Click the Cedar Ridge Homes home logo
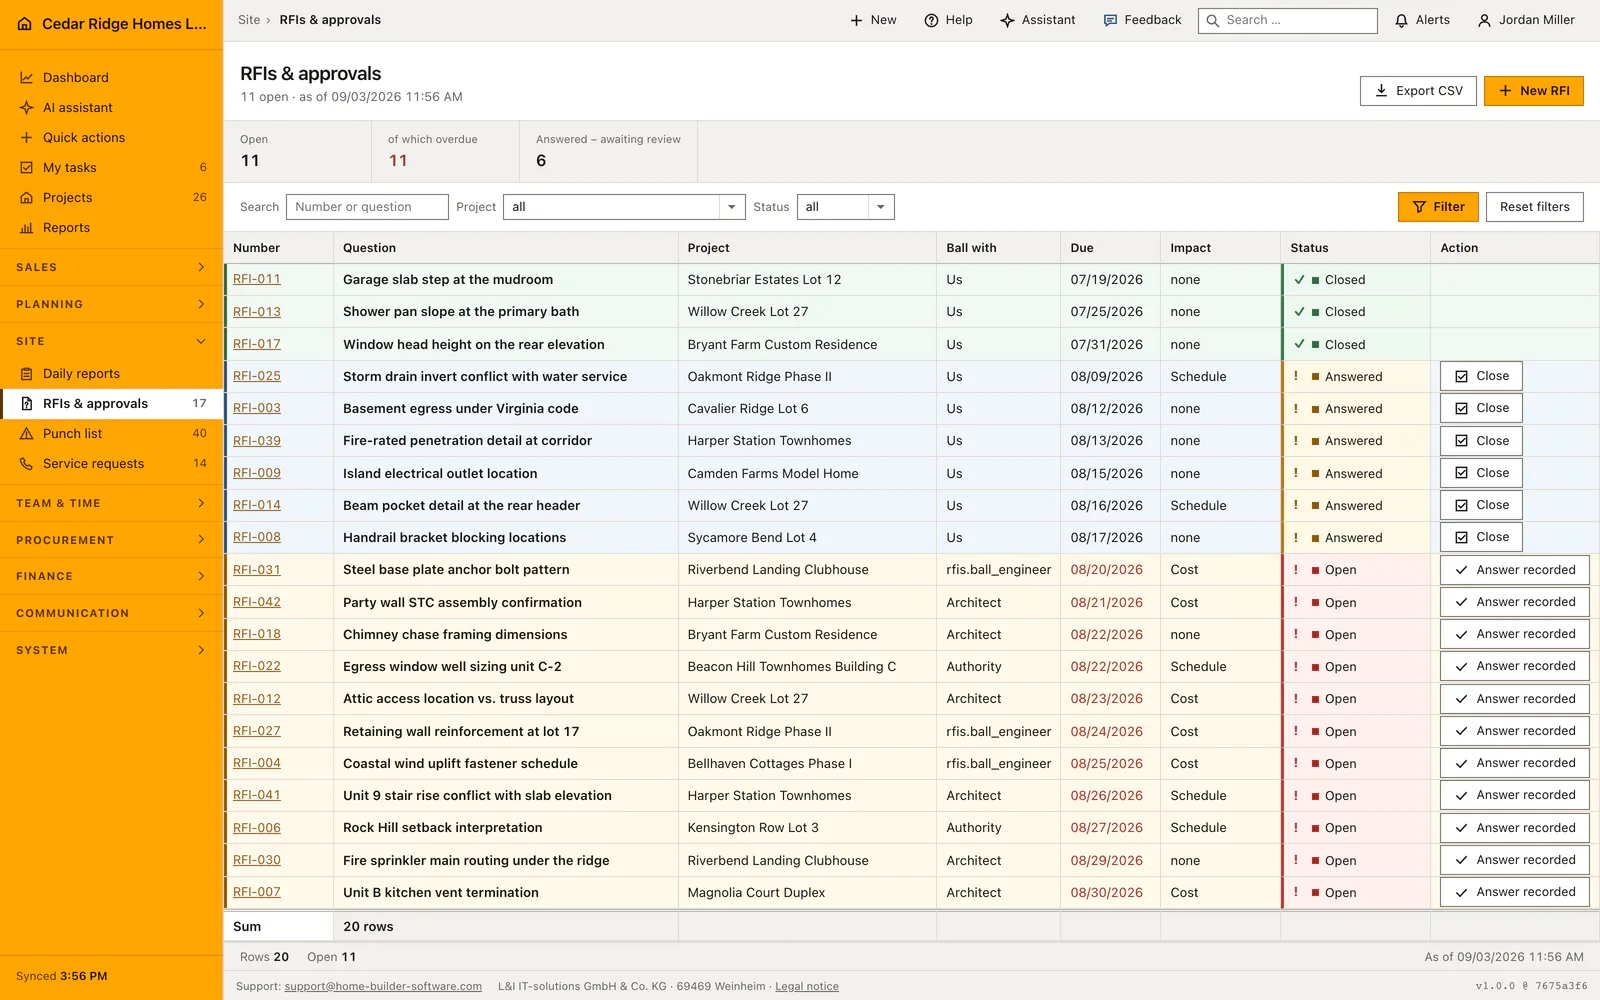The image size is (1600, 1000). pyautogui.click(x=25, y=24)
